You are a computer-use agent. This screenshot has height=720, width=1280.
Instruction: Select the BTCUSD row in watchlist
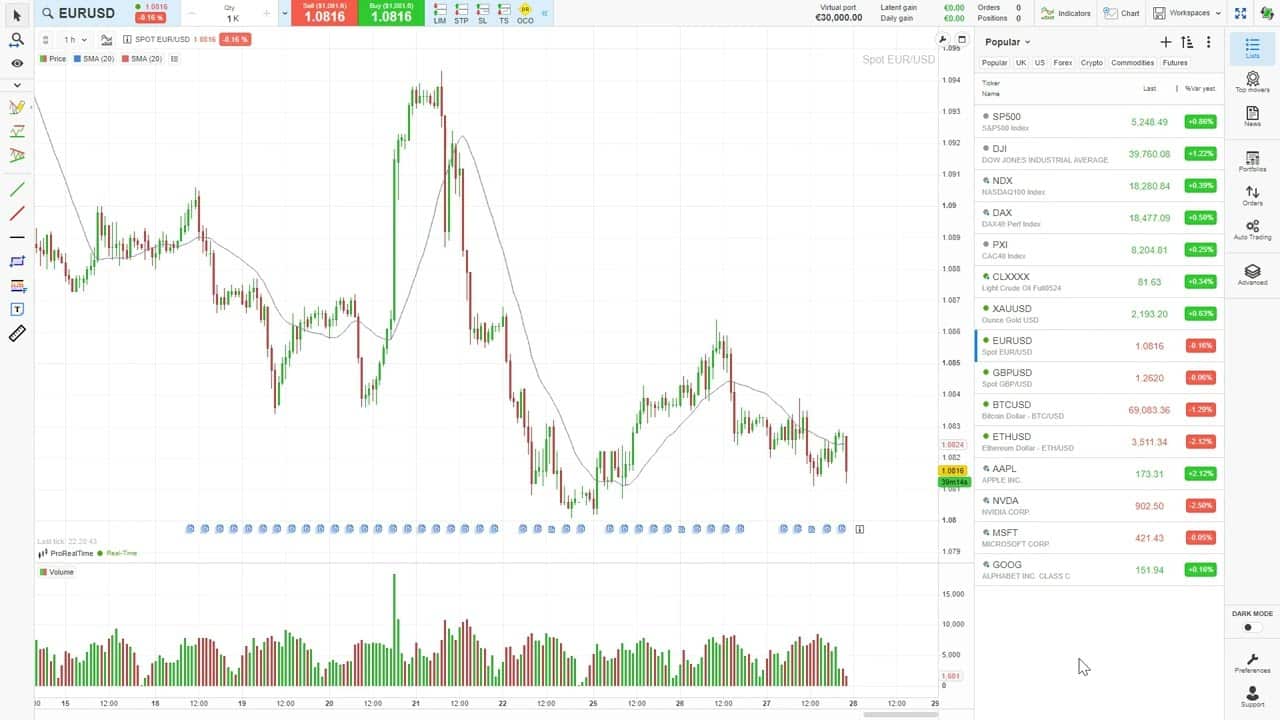point(1099,410)
